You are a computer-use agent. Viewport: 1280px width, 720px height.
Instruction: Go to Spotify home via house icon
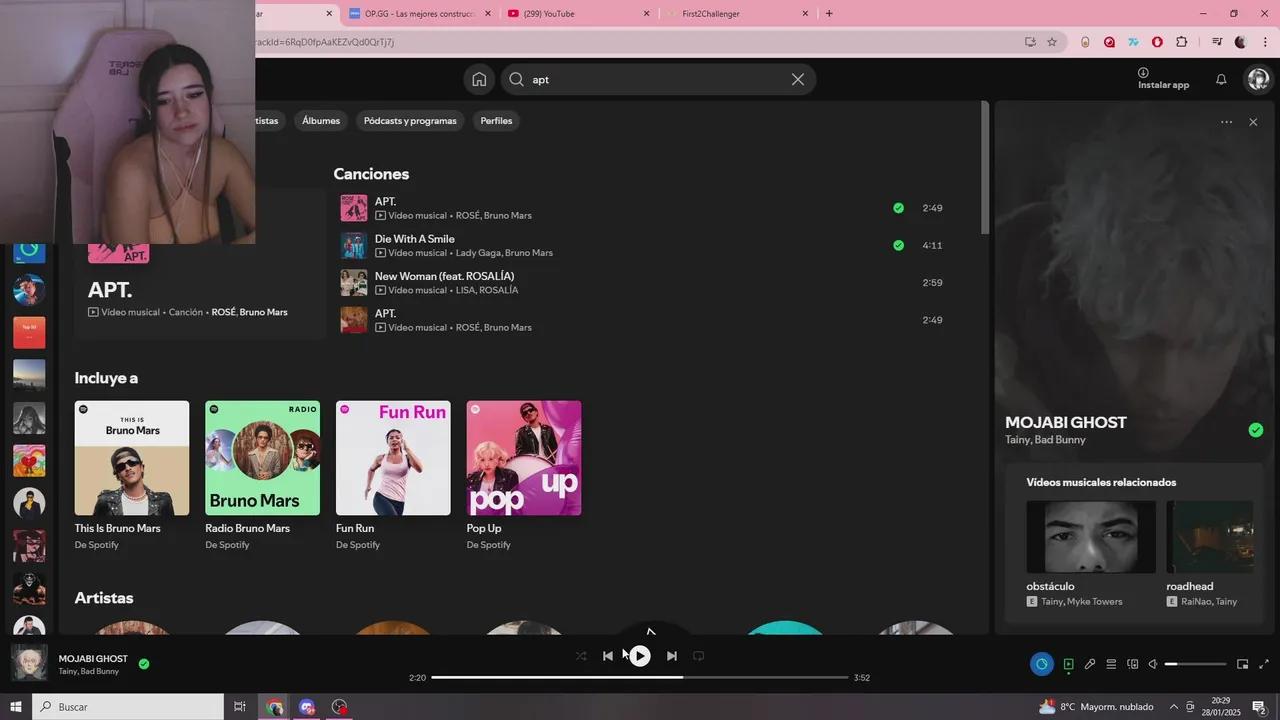479,80
